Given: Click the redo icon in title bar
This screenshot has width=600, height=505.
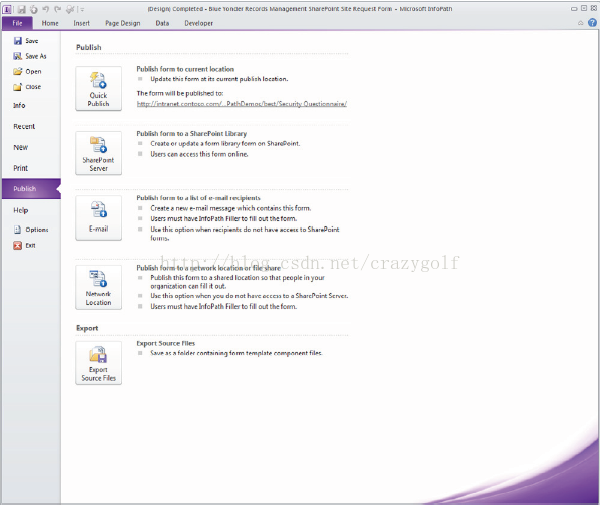Looking at the screenshot, I should click(57, 9).
